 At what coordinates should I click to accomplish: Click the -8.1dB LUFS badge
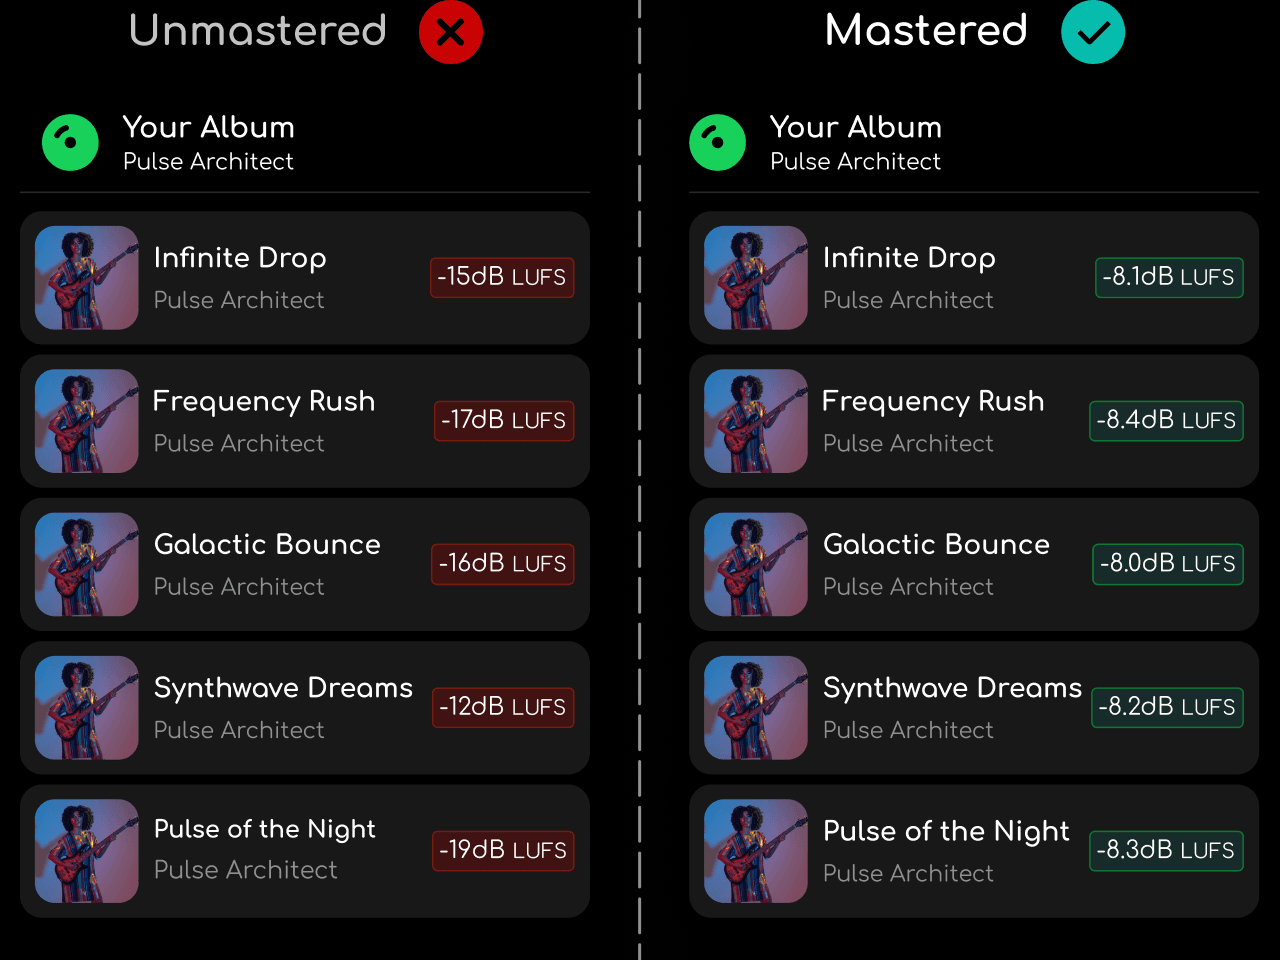1169,277
